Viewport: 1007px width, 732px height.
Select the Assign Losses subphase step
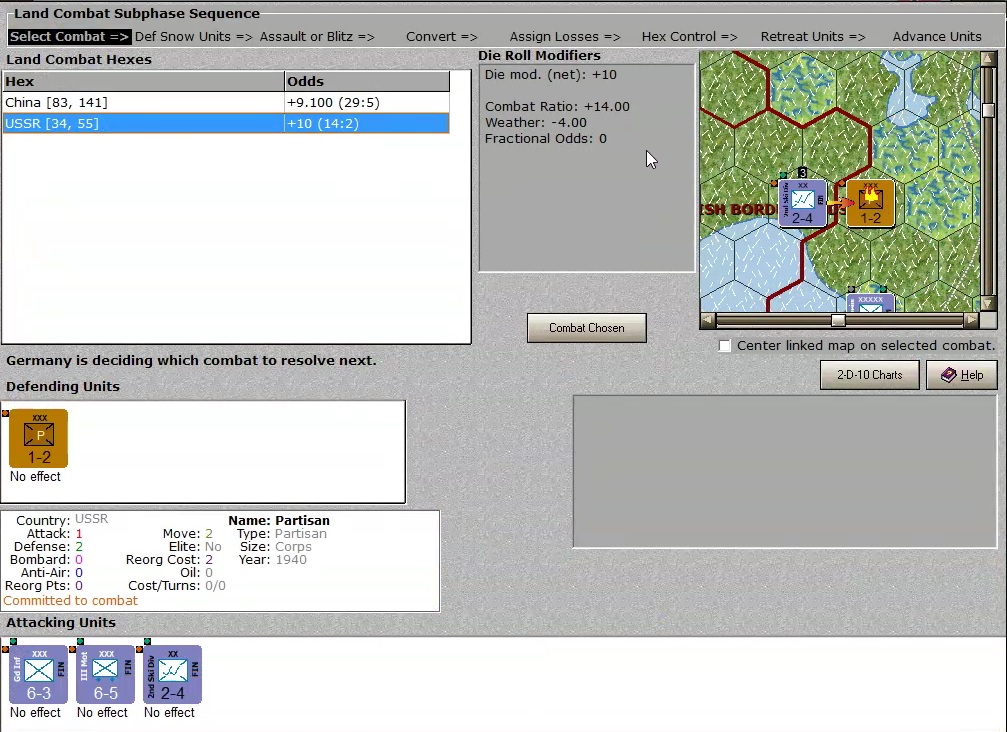(x=565, y=37)
